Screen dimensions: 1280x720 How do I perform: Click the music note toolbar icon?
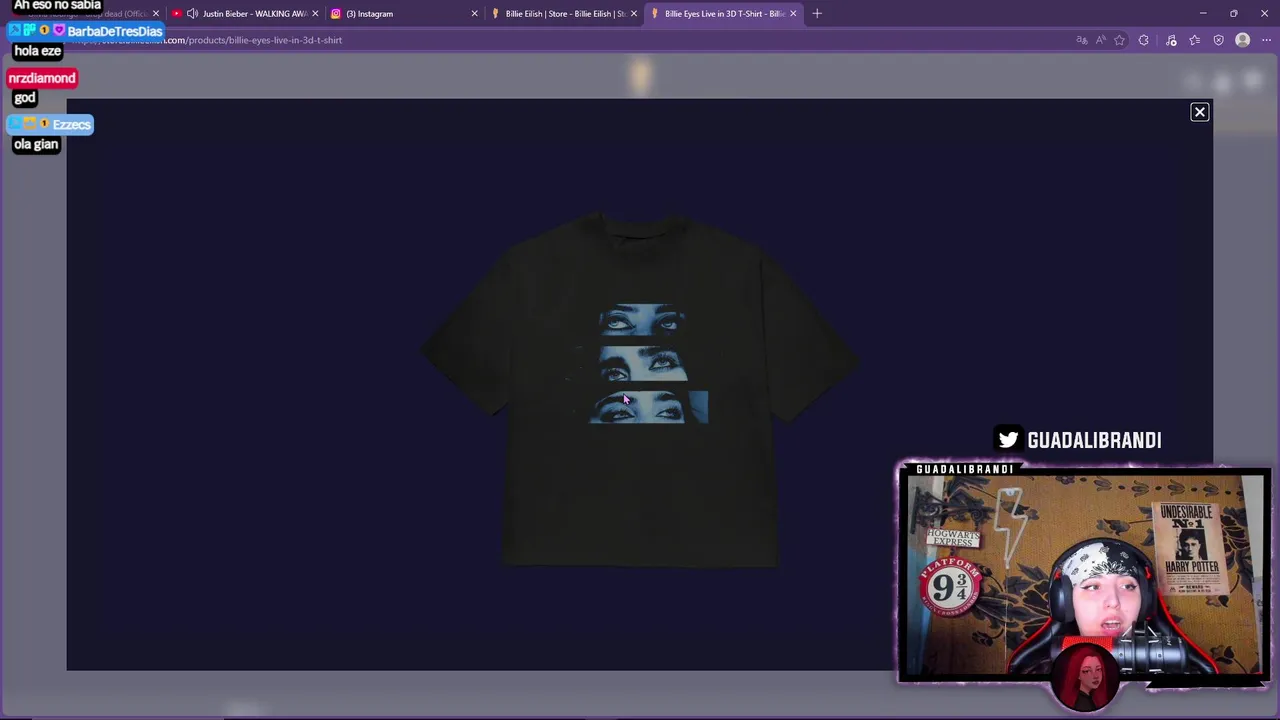coord(1171,40)
